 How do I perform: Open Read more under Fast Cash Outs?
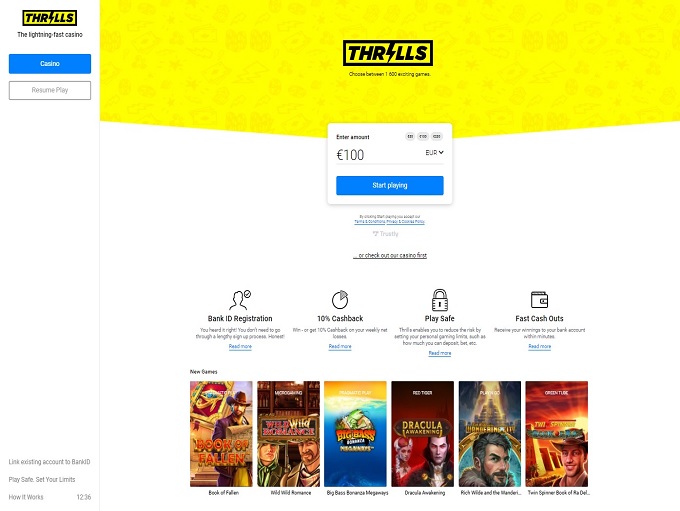539,347
